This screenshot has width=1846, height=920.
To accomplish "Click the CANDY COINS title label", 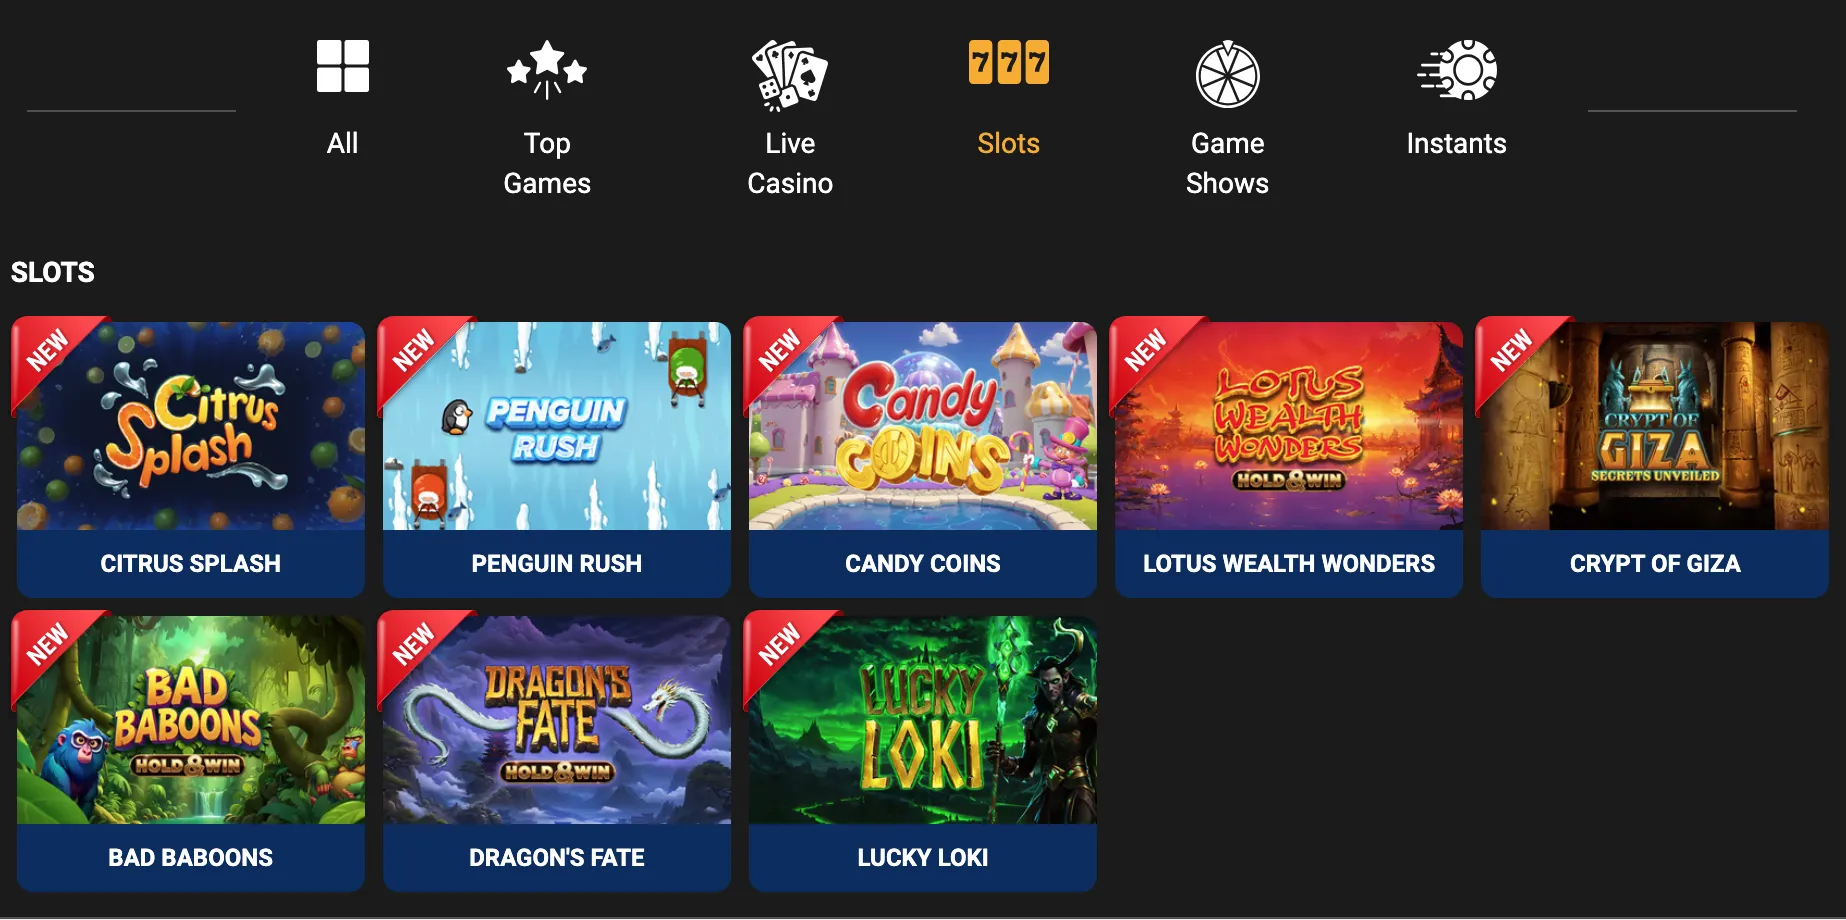I will [923, 564].
